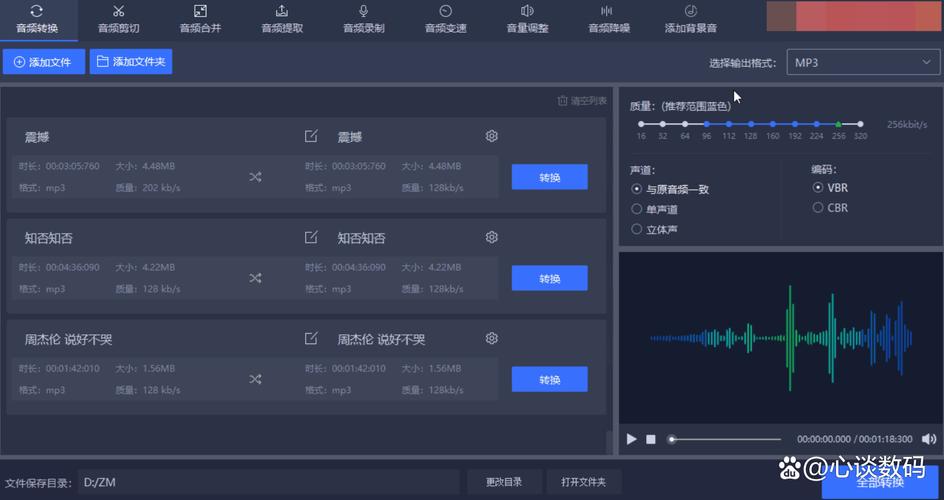Set quality slider to 224 kbit/s
The height and width of the screenshot is (500, 944).
(x=816, y=124)
